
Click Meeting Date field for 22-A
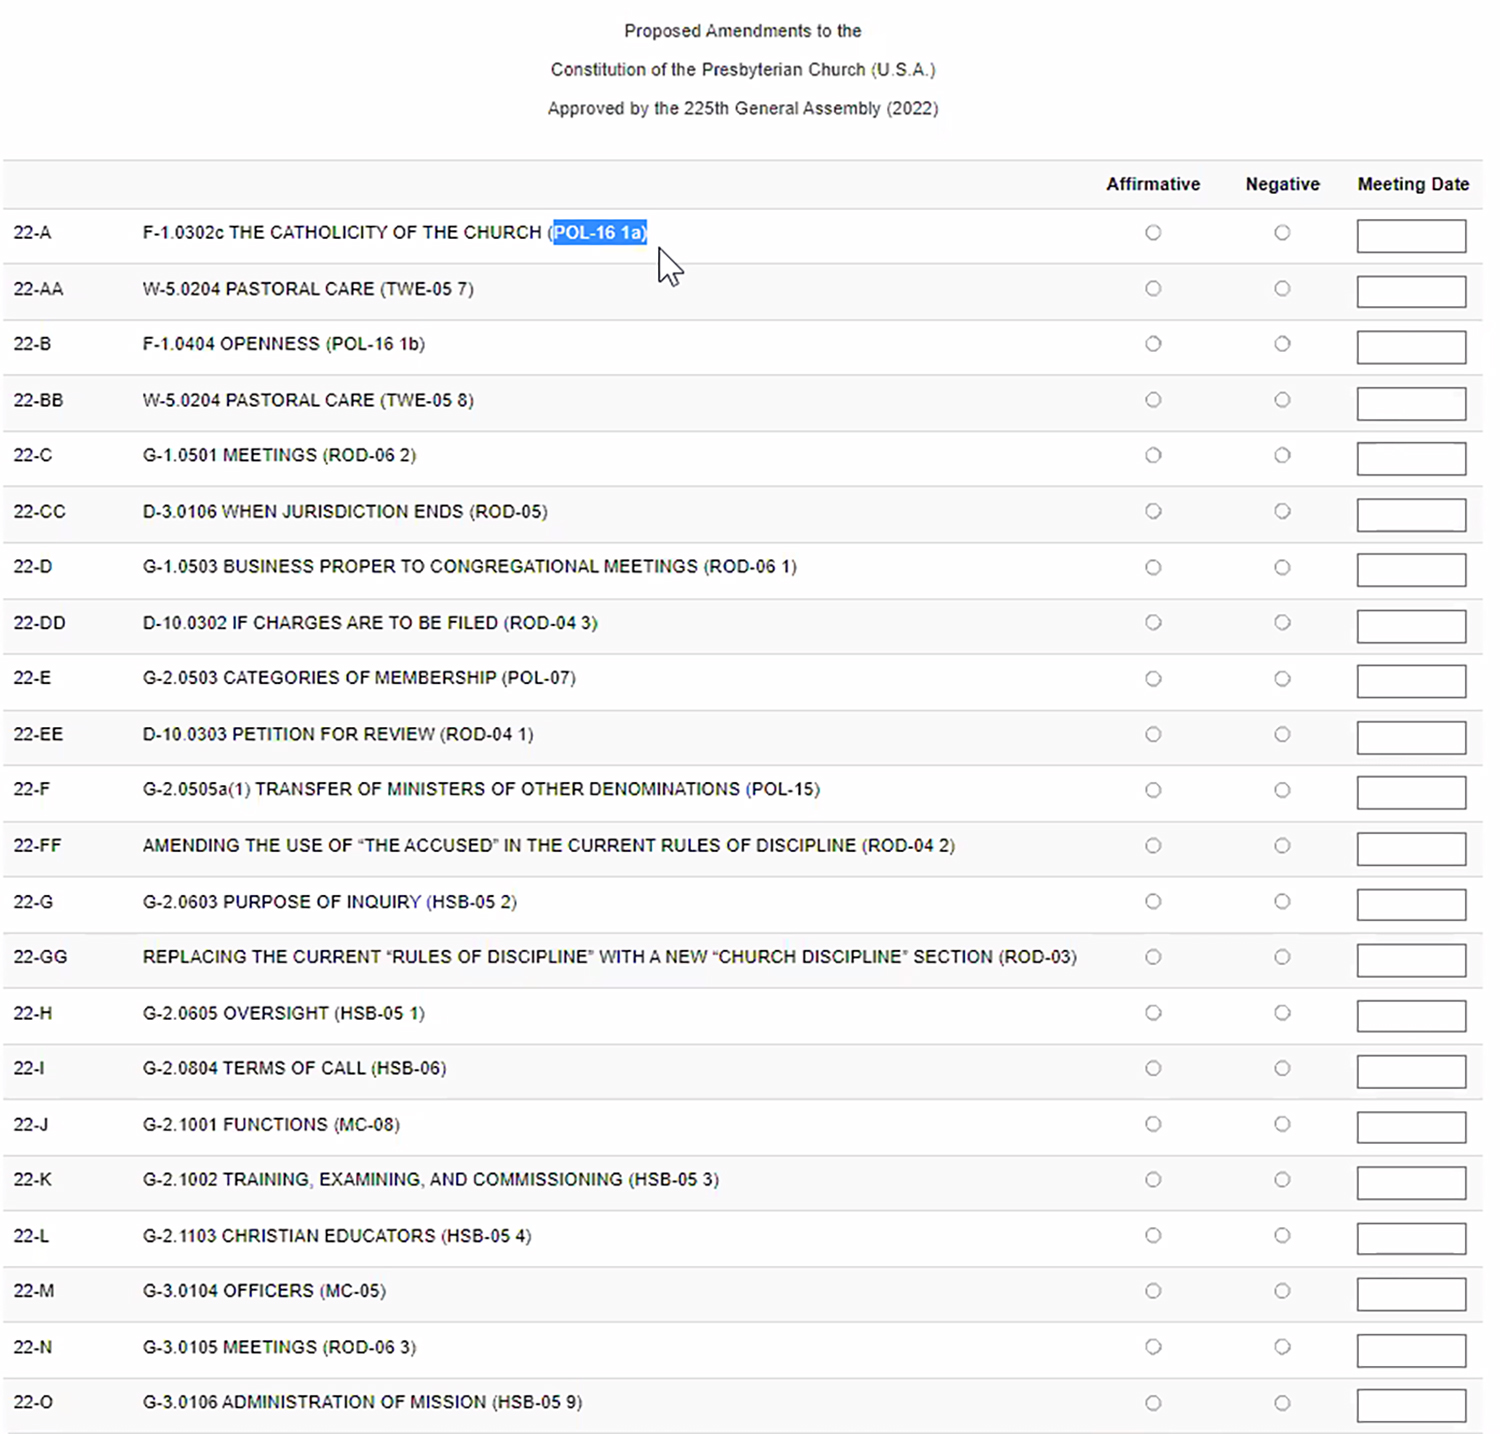pyautogui.click(x=1411, y=236)
